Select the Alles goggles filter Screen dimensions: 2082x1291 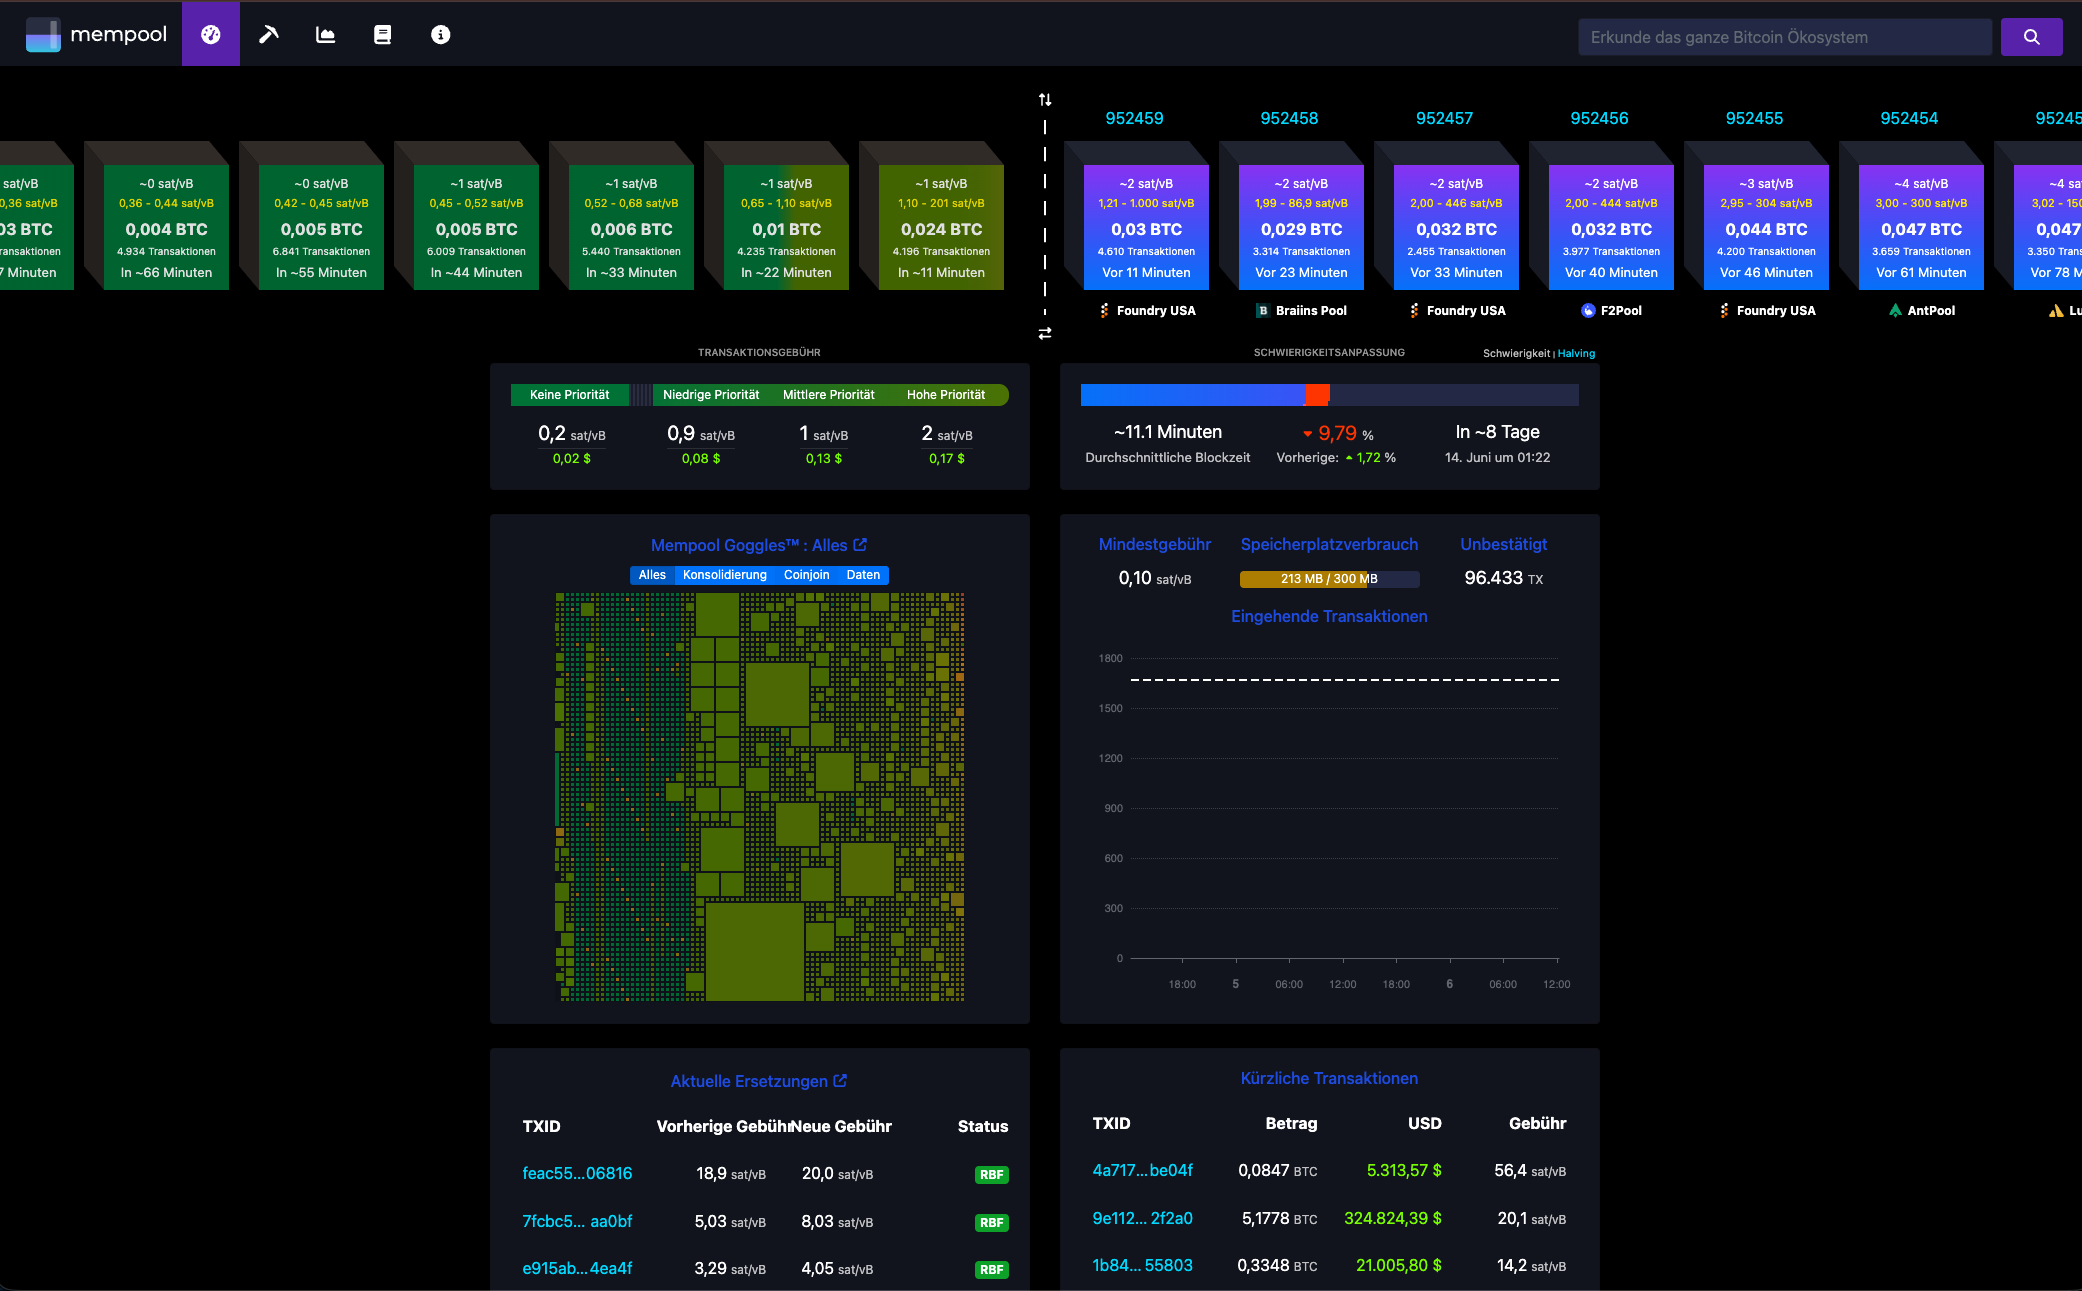tap(652, 575)
